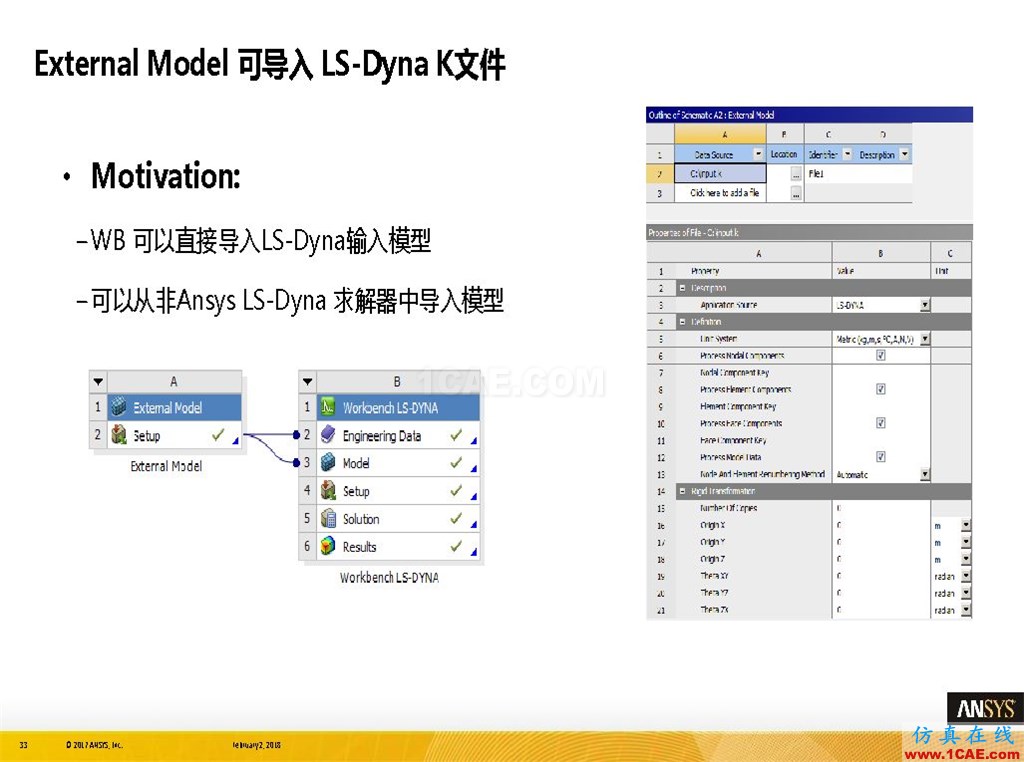
Task: Click the Properties of File title bar
Action: [x=809, y=232]
